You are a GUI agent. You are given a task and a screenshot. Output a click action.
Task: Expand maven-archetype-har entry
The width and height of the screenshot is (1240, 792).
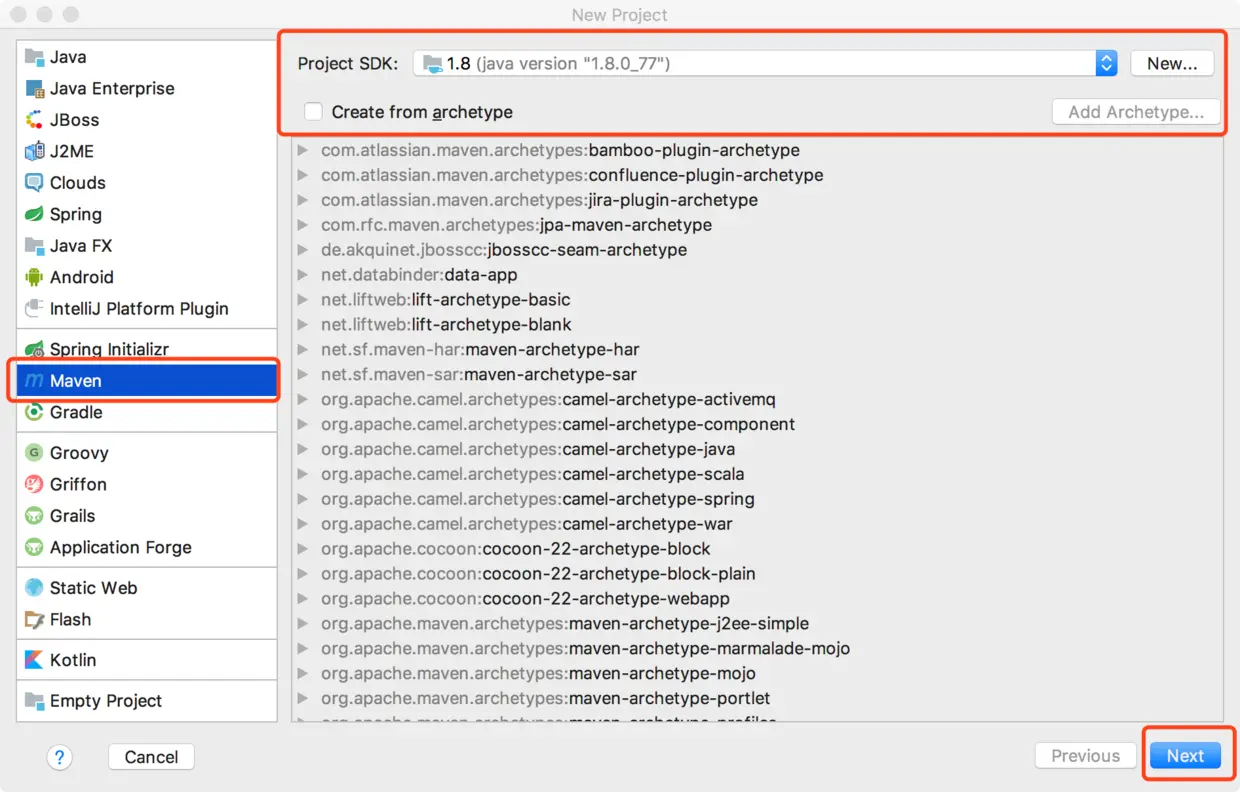click(303, 349)
